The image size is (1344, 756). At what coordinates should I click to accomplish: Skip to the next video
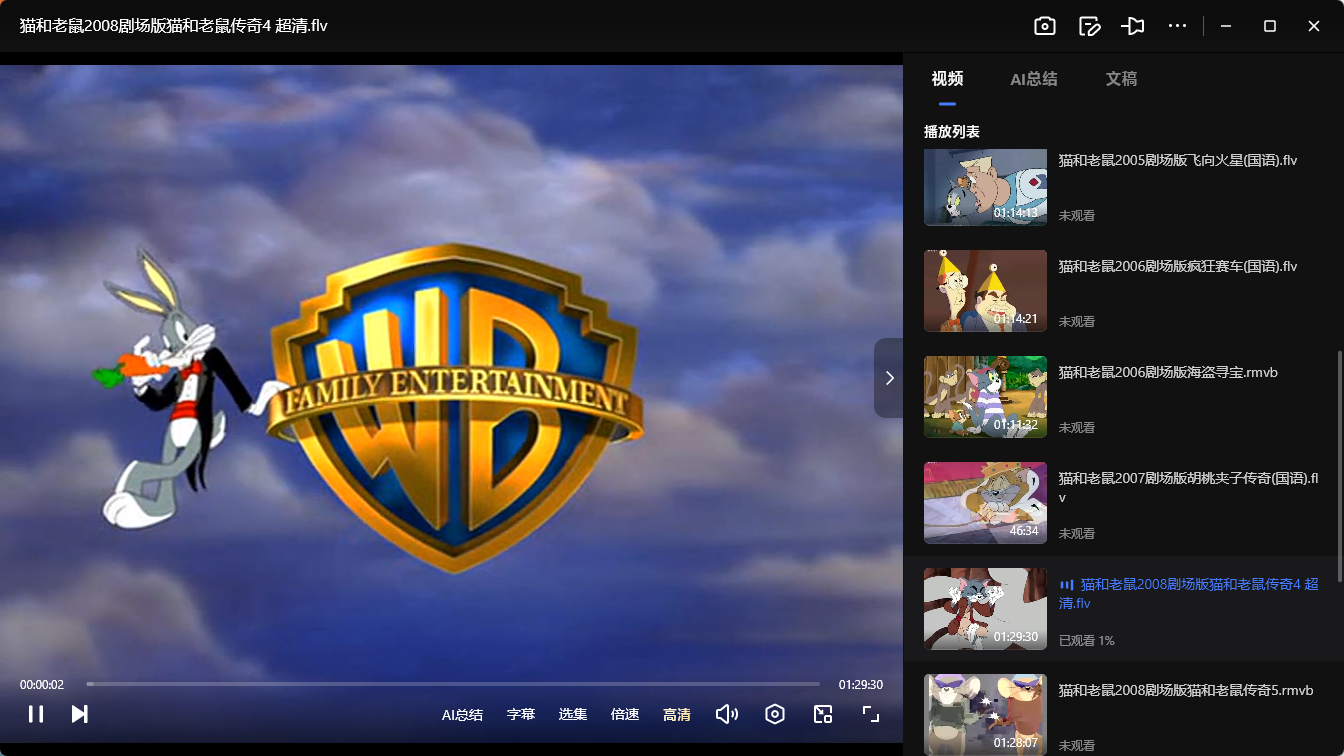point(80,714)
